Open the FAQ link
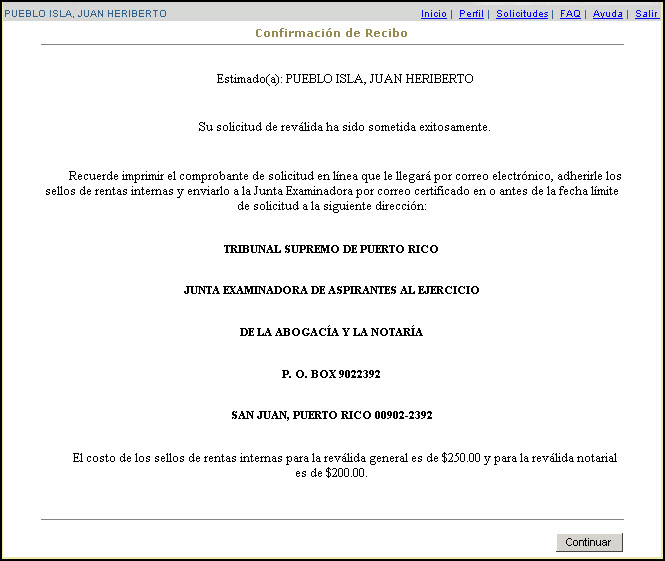The image size is (665, 561). [x=570, y=14]
